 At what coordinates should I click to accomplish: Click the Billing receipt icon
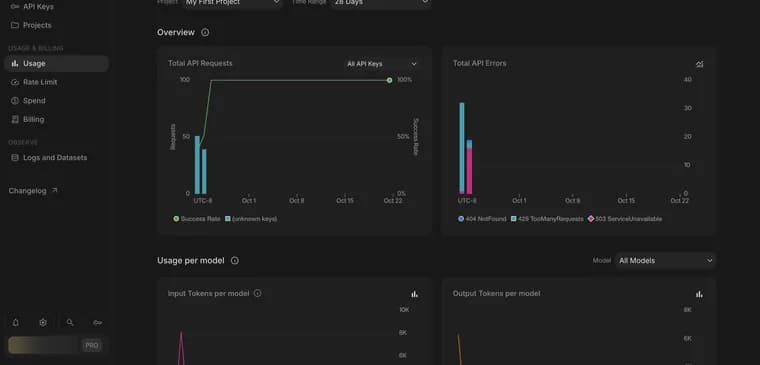click(15, 119)
